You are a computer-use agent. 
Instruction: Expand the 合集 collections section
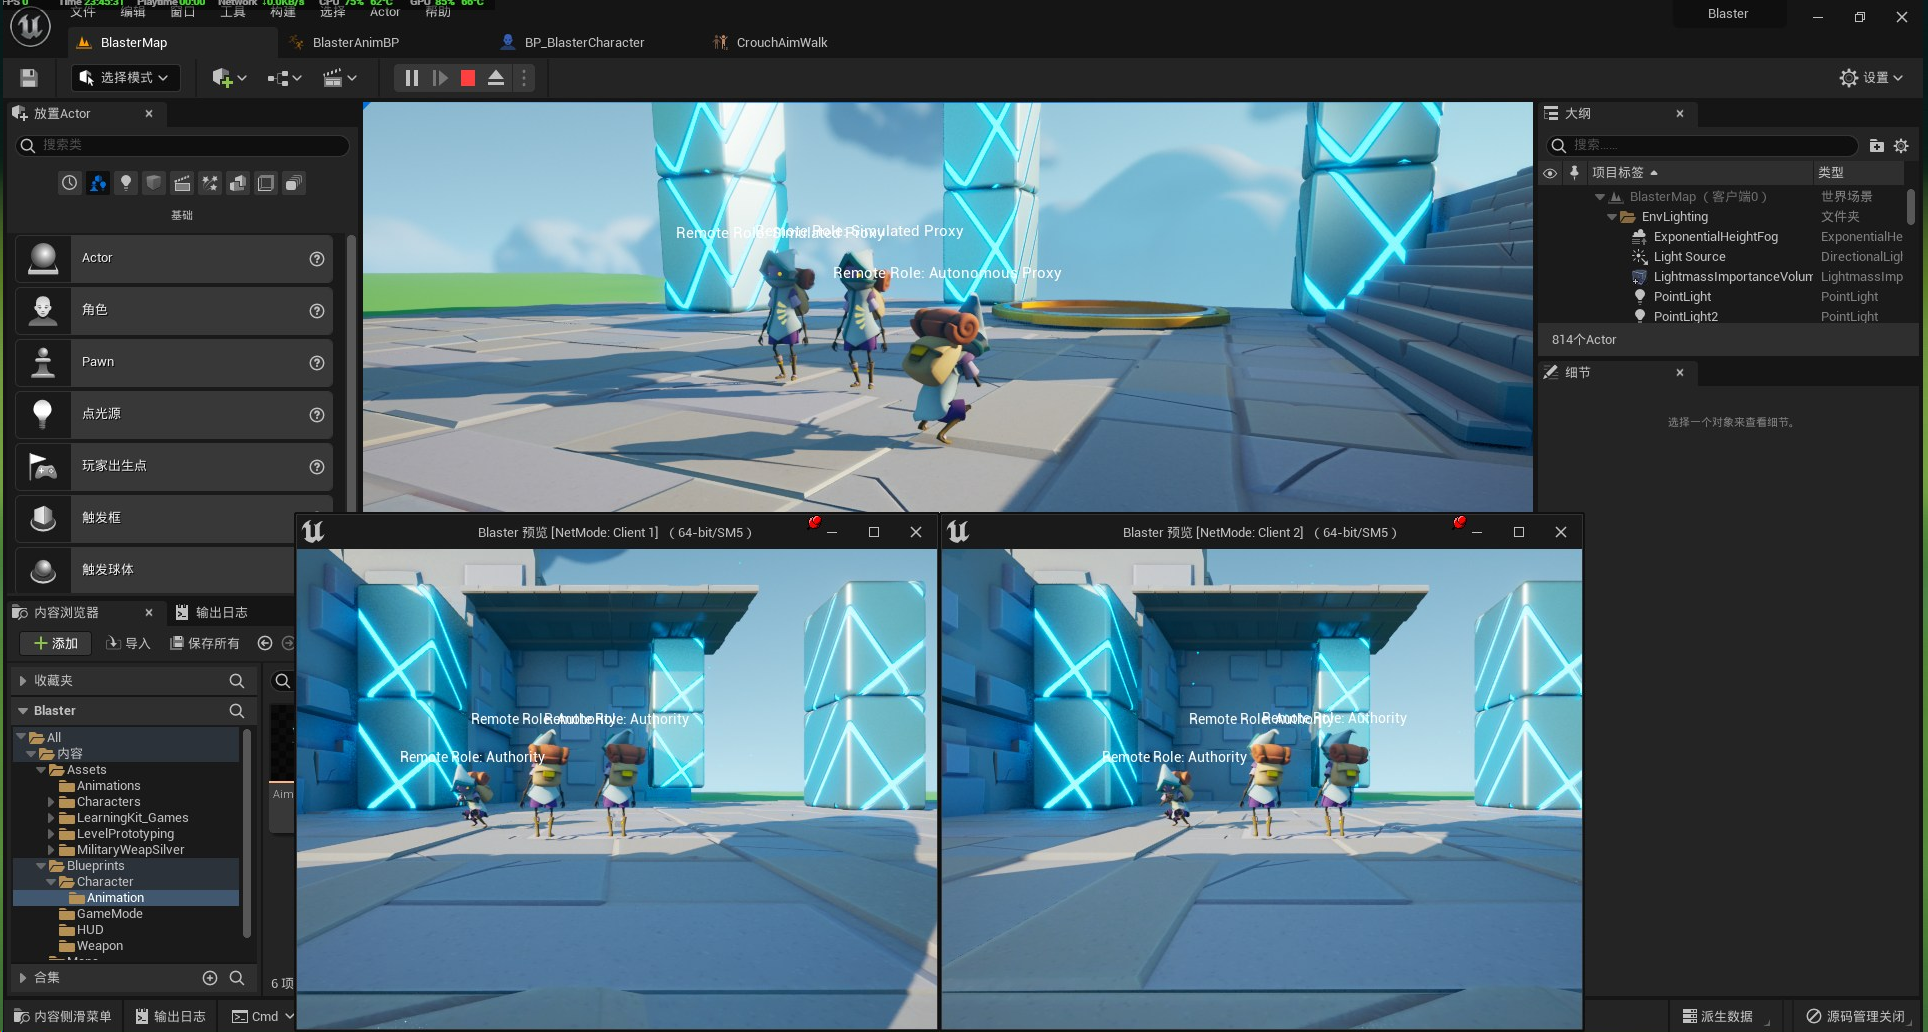pos(22,978)
